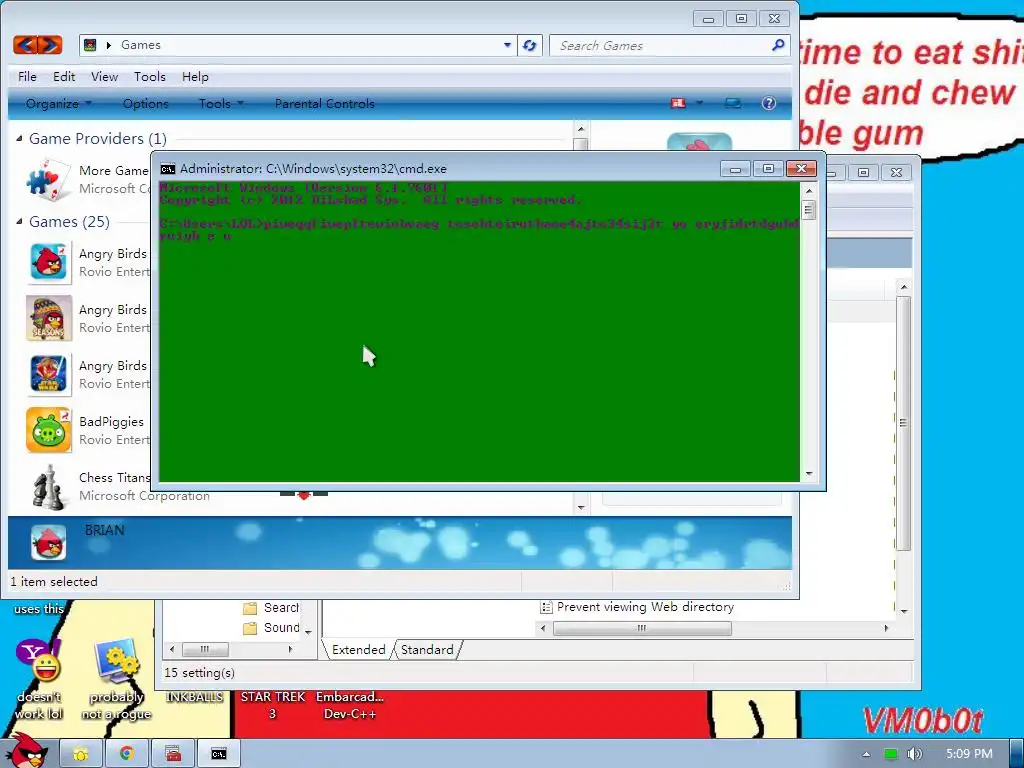The height and width of the screenshot is (768, 1024).
Task: Launch Chrome from the taskbar
Action: (x=126, y=754)
